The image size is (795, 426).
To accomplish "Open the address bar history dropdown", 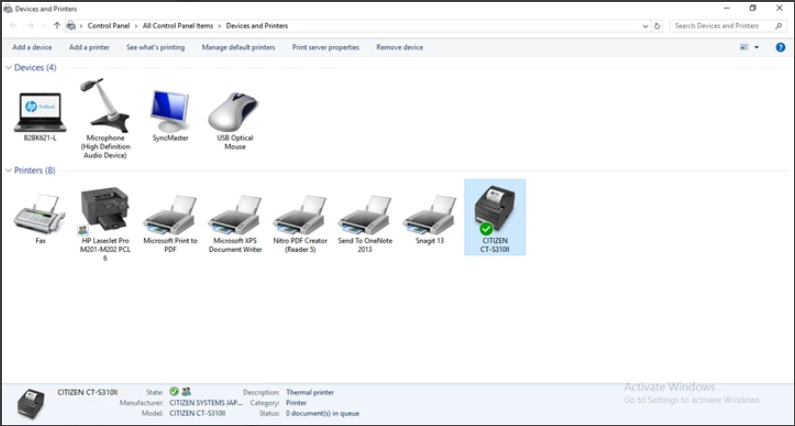I will (645, 26).
